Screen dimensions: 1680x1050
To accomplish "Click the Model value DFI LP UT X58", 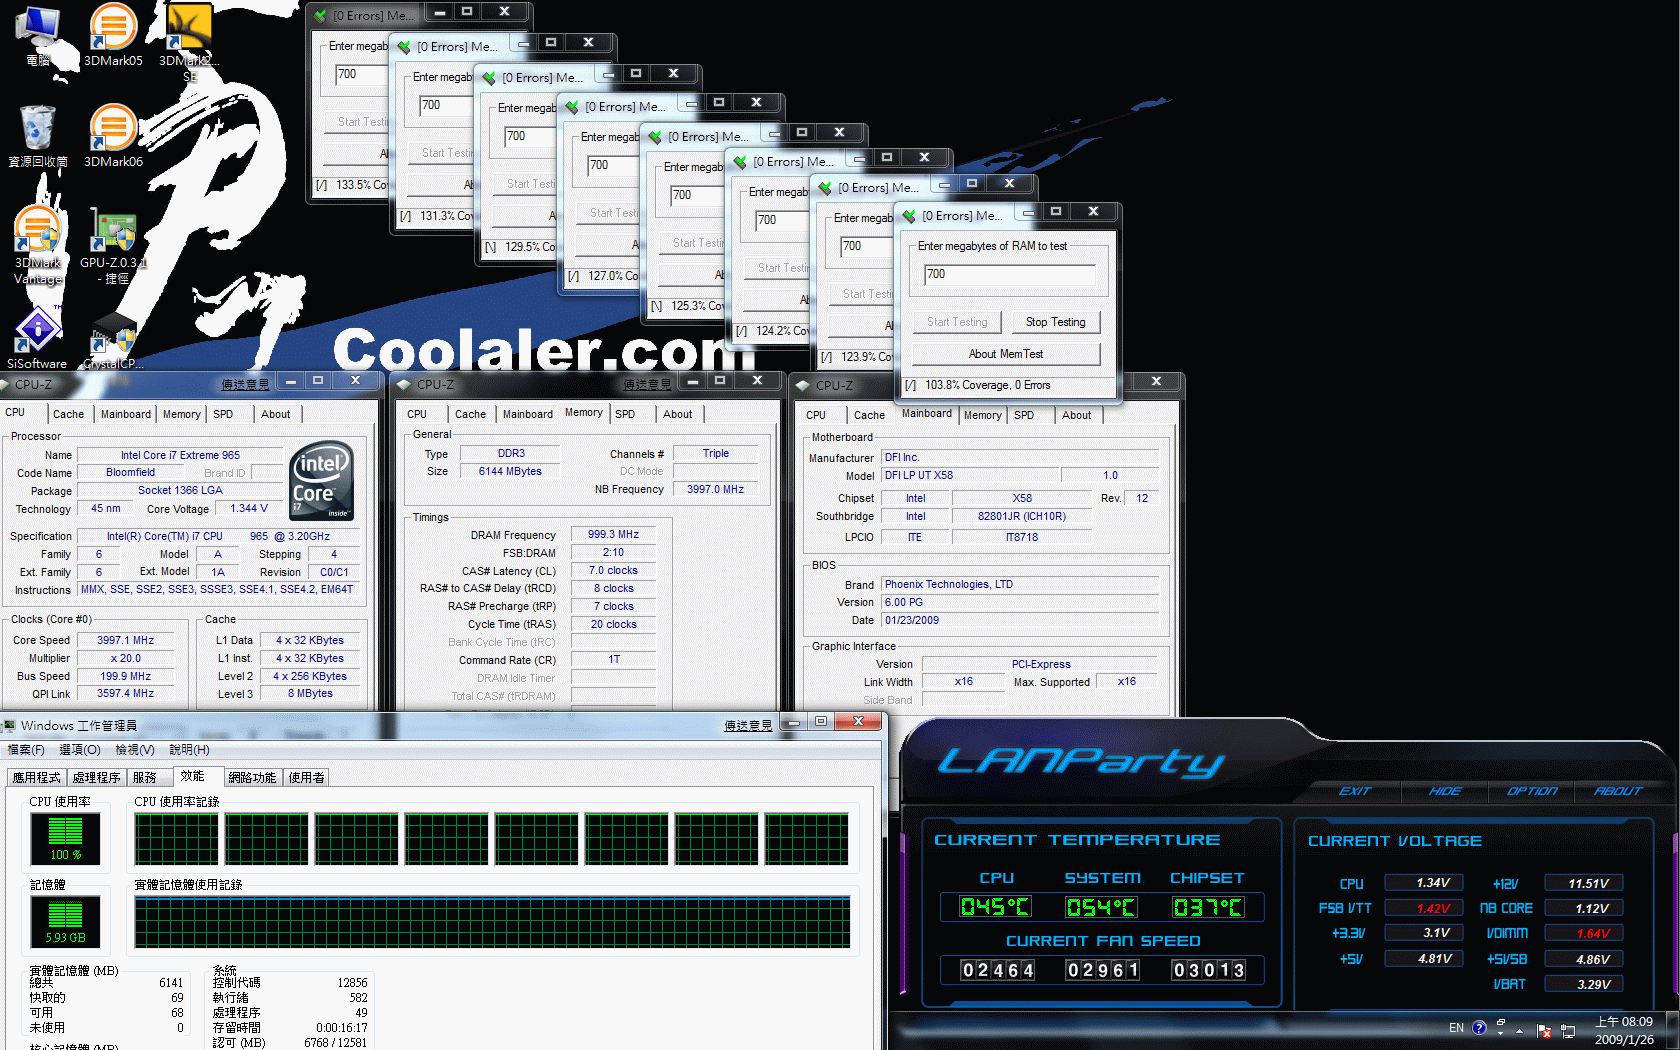I will [969, 476].
